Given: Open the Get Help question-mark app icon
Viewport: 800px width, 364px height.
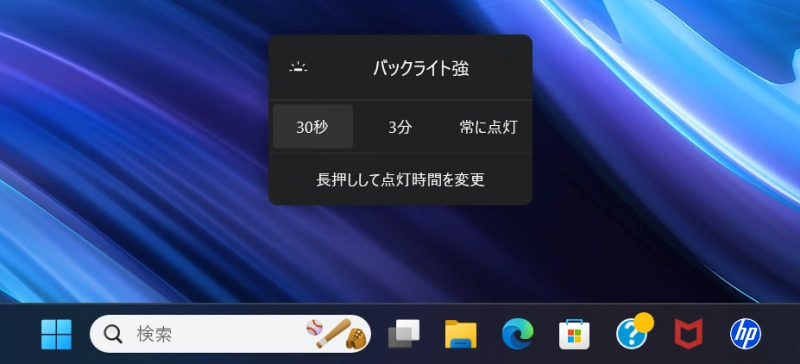Looking at the screenshot, I should [633, 332].
